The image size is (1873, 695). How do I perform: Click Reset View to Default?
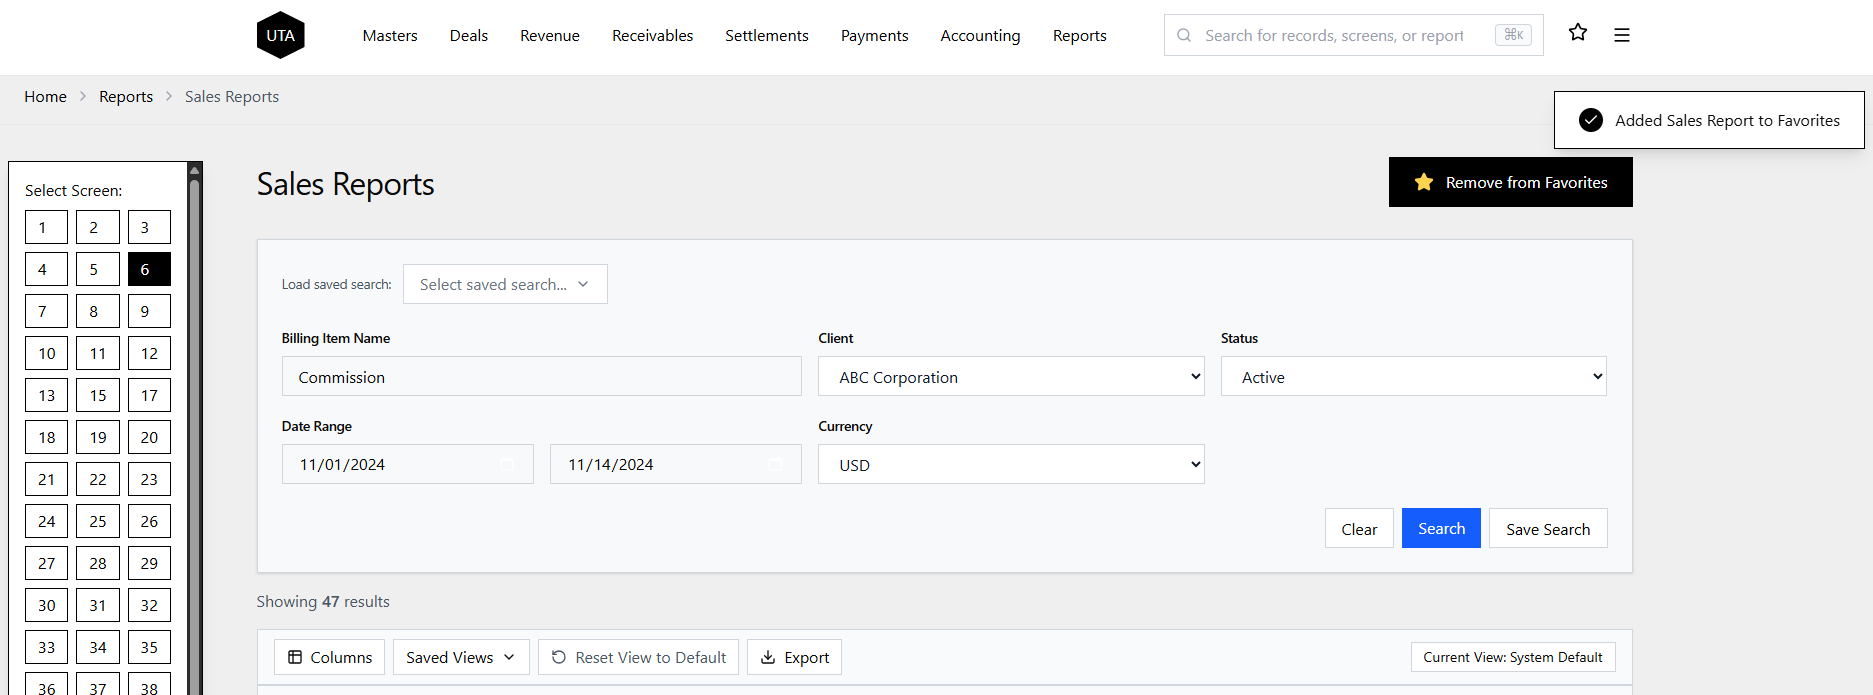[638, 657]
